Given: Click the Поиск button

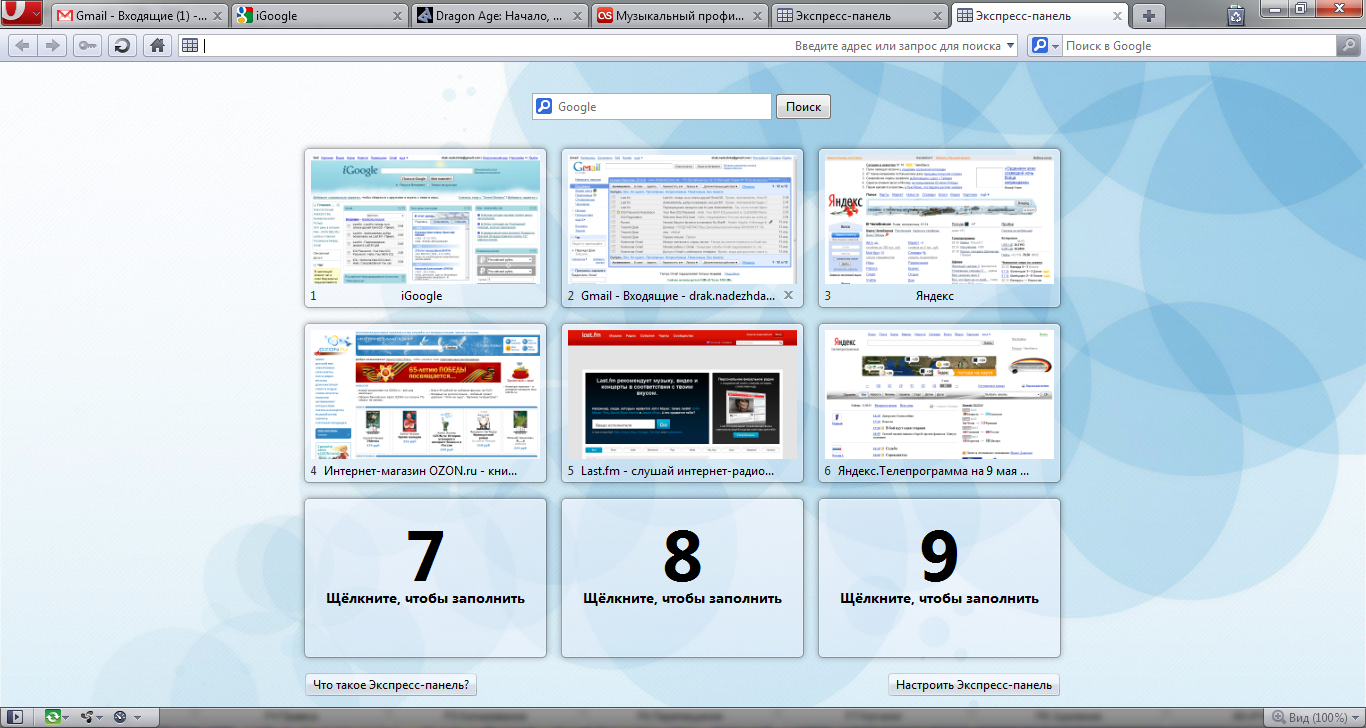Looking at the screenshot, I should pos(803,107).
